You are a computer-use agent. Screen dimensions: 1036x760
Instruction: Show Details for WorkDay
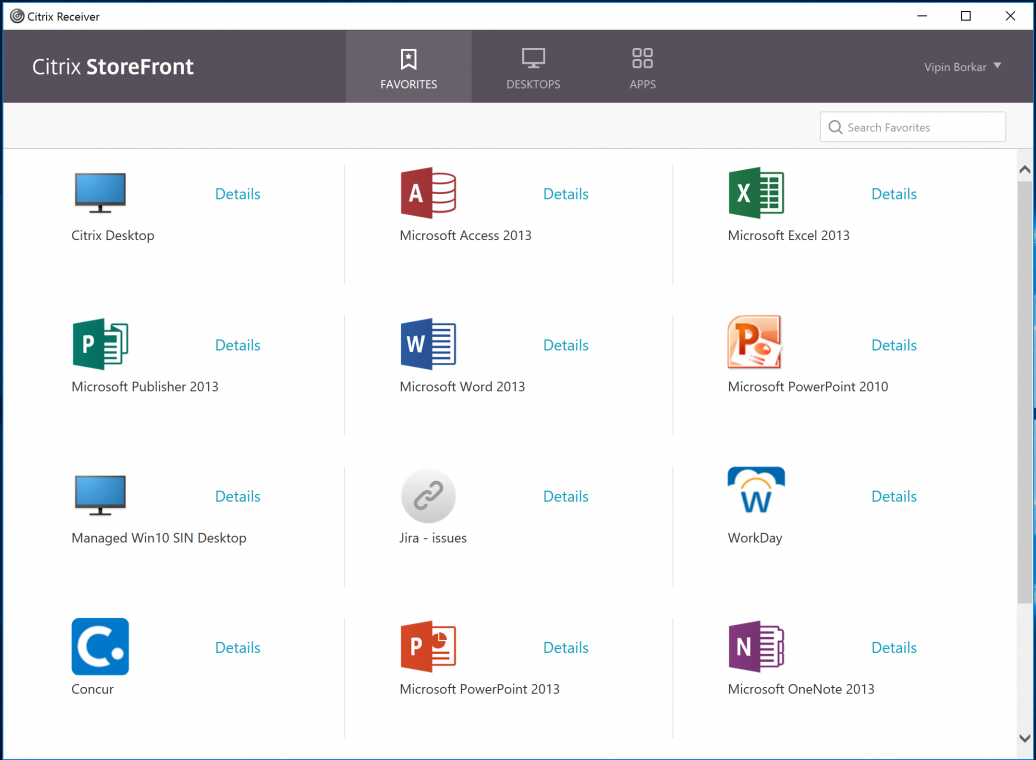click(x=894, y=496)
